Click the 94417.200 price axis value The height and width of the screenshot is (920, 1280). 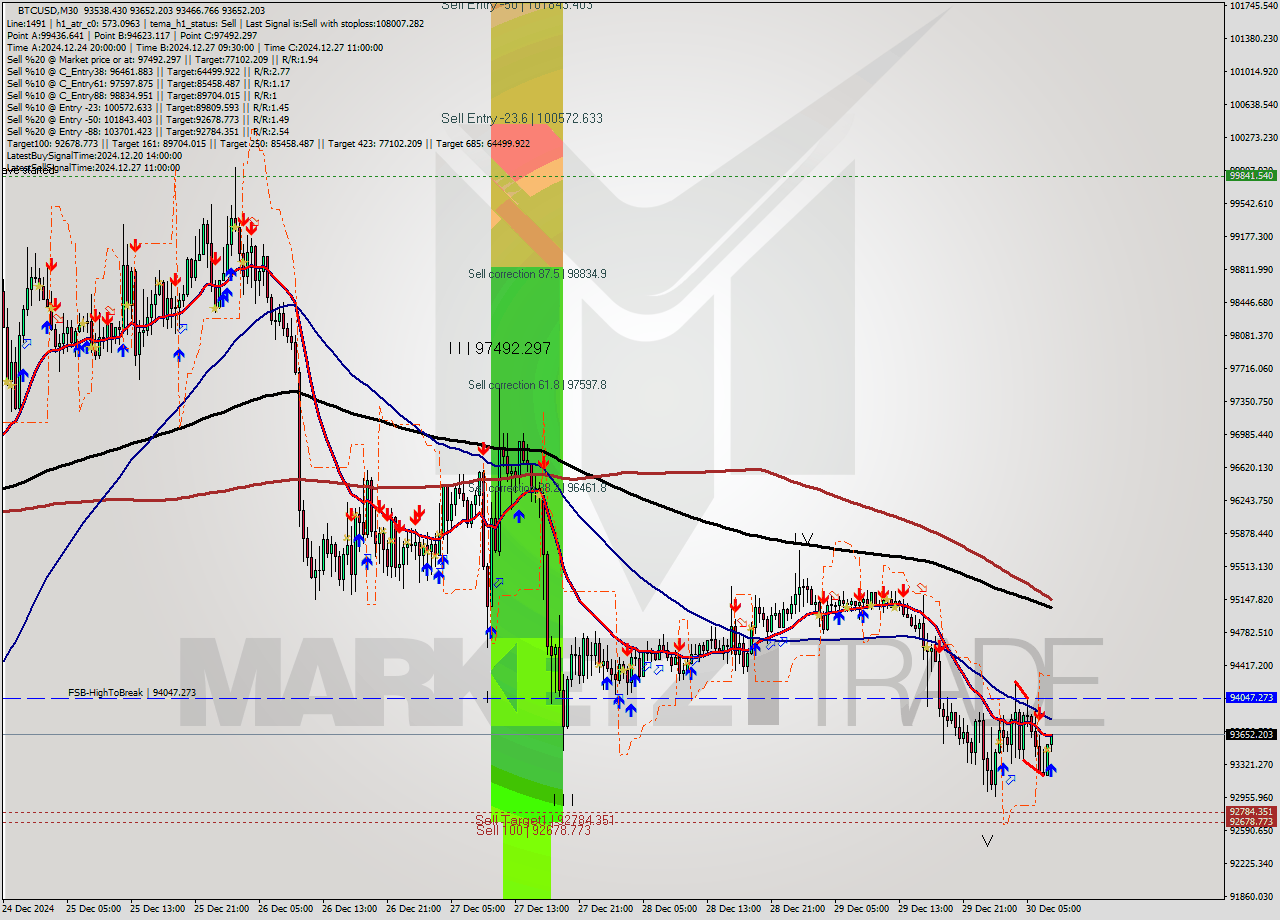[1252, 666]
